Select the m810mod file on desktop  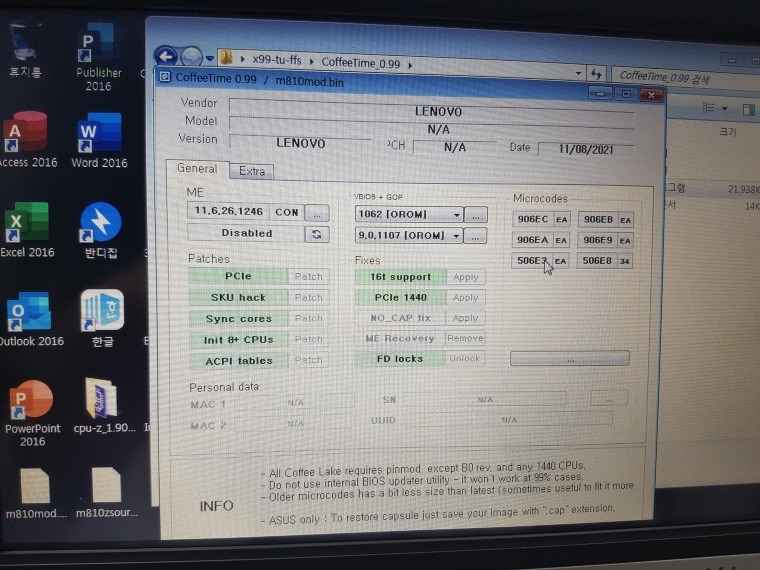pyautogui.click(x=35, y=492)
